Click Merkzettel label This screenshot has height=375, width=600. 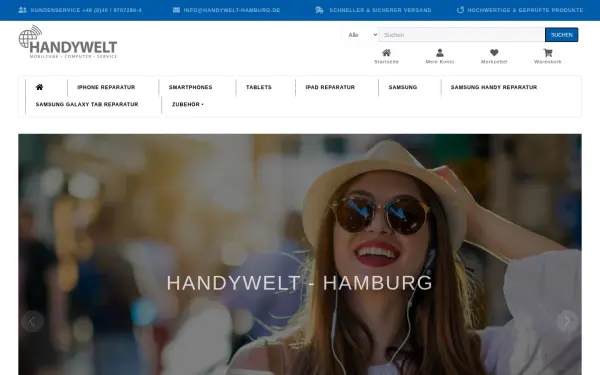click(494, 62)
